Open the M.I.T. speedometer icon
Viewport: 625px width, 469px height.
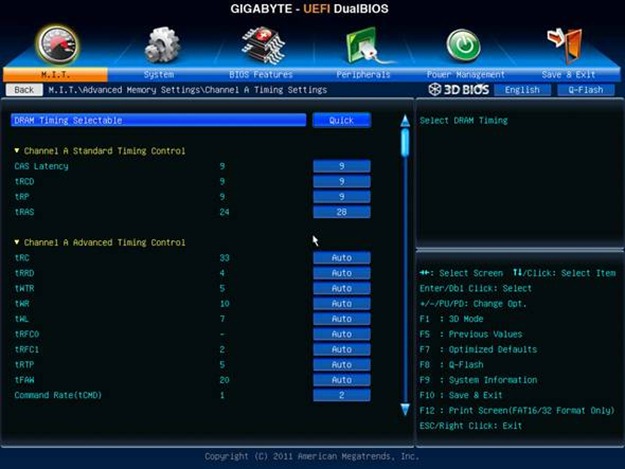57,45
